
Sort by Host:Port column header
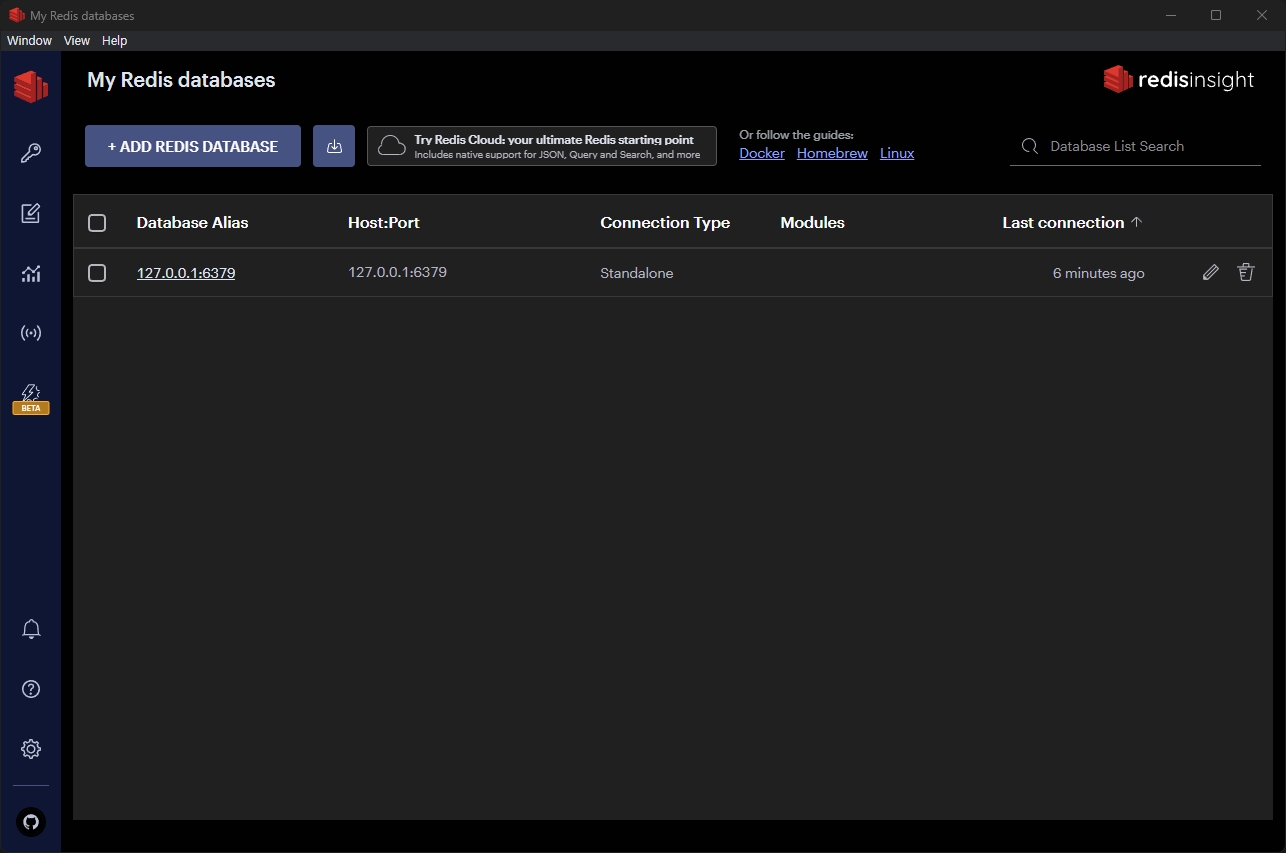[x=384, y=223]
